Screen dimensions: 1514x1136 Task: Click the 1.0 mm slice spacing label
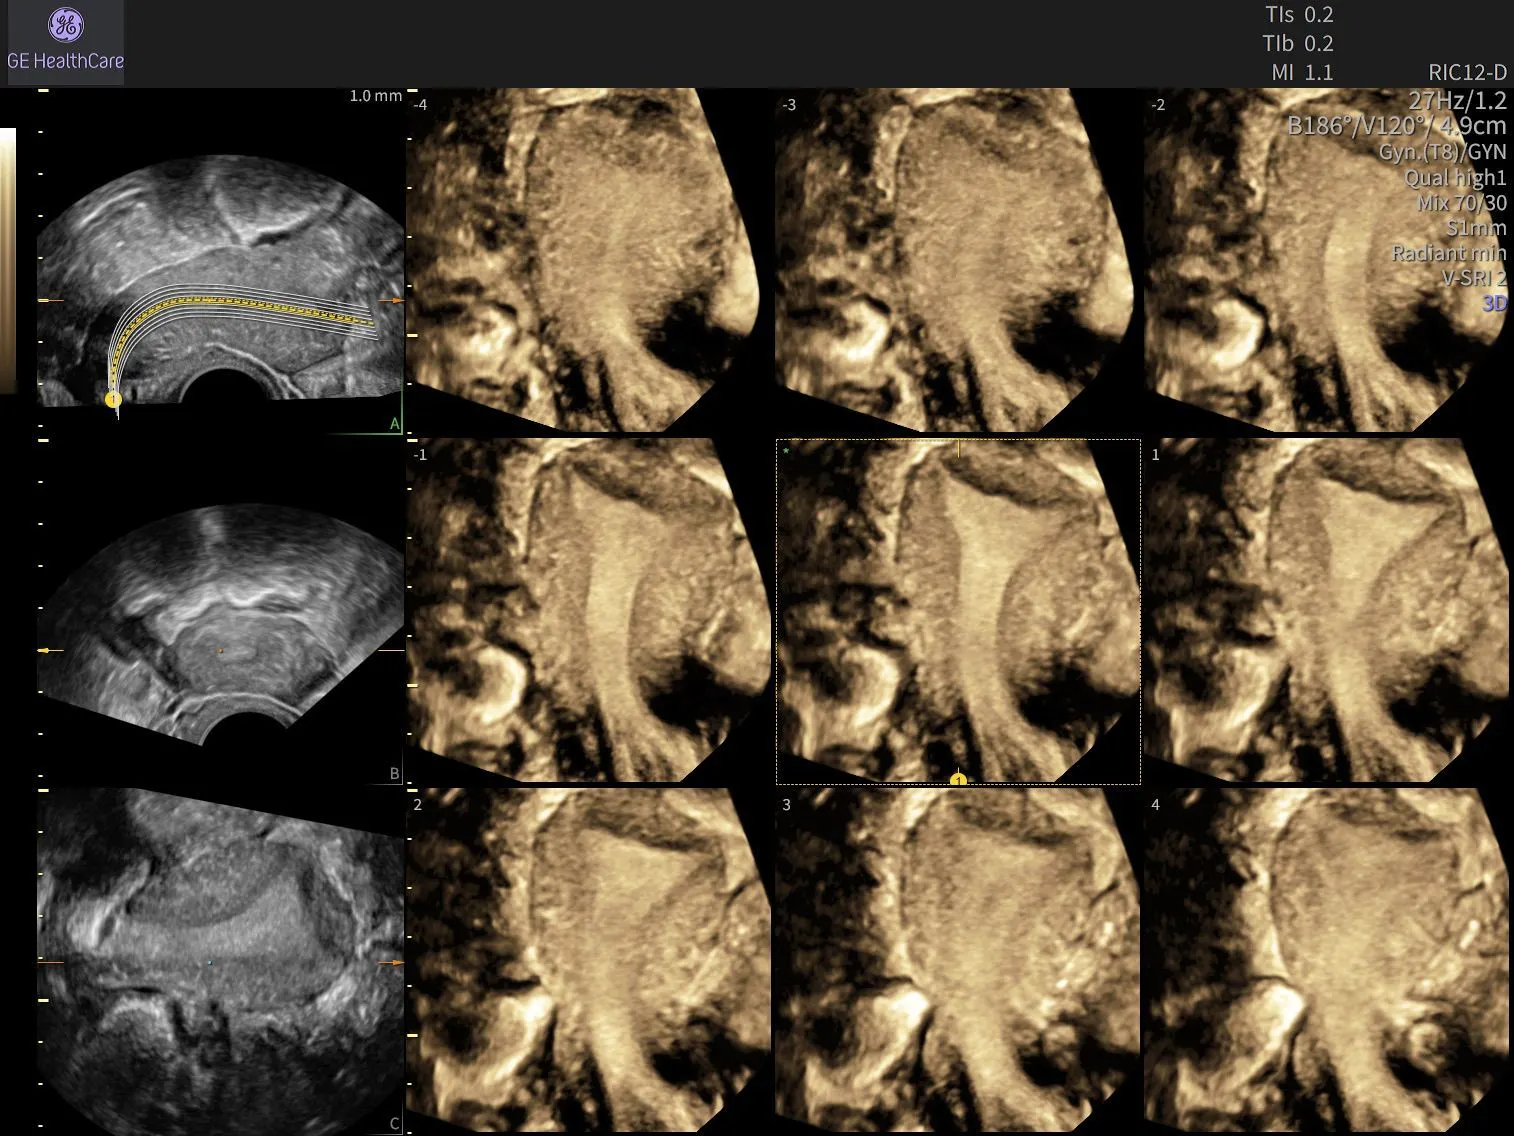[x=376, y=96]
